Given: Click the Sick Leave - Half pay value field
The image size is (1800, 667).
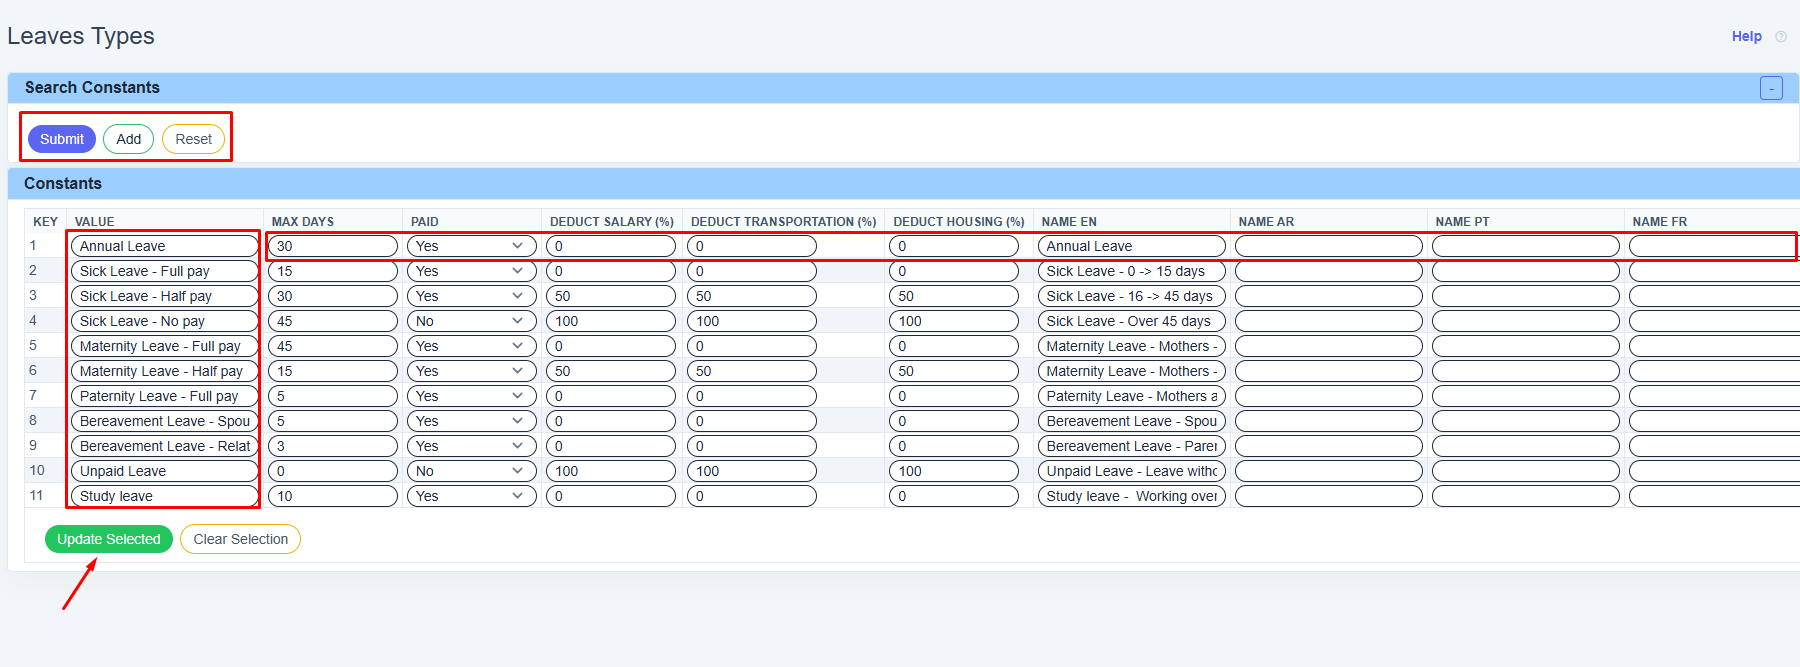Looking at the screenshot, I should 165,296.
